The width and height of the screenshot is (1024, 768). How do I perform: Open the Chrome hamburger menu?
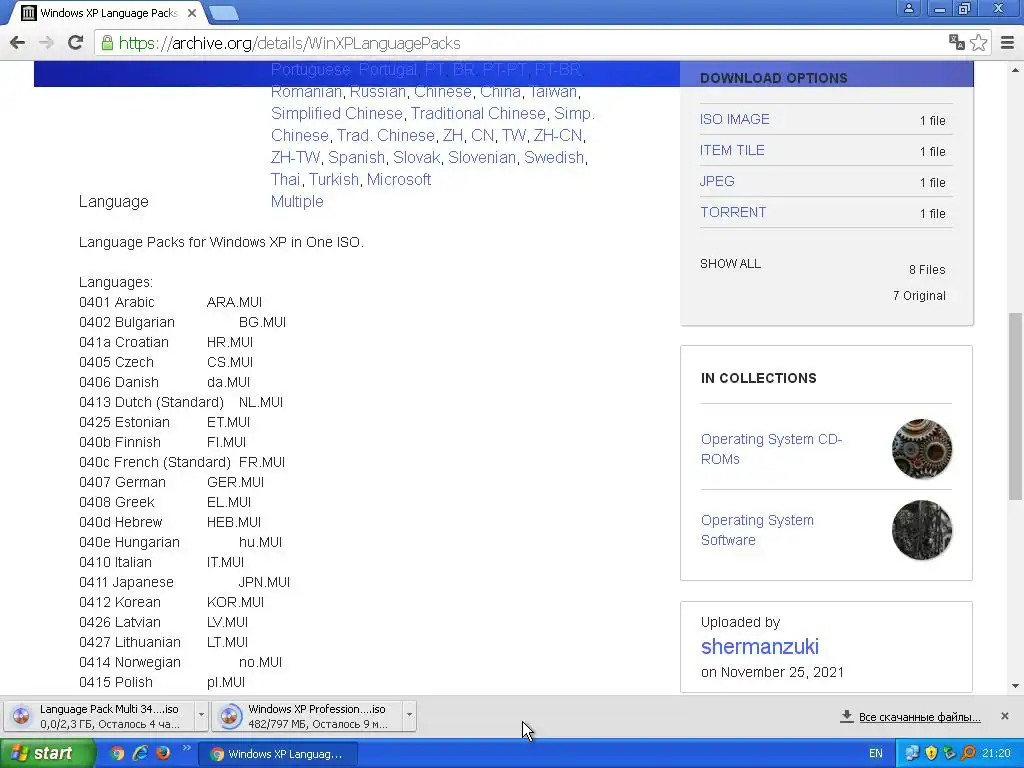[1008, 42]
